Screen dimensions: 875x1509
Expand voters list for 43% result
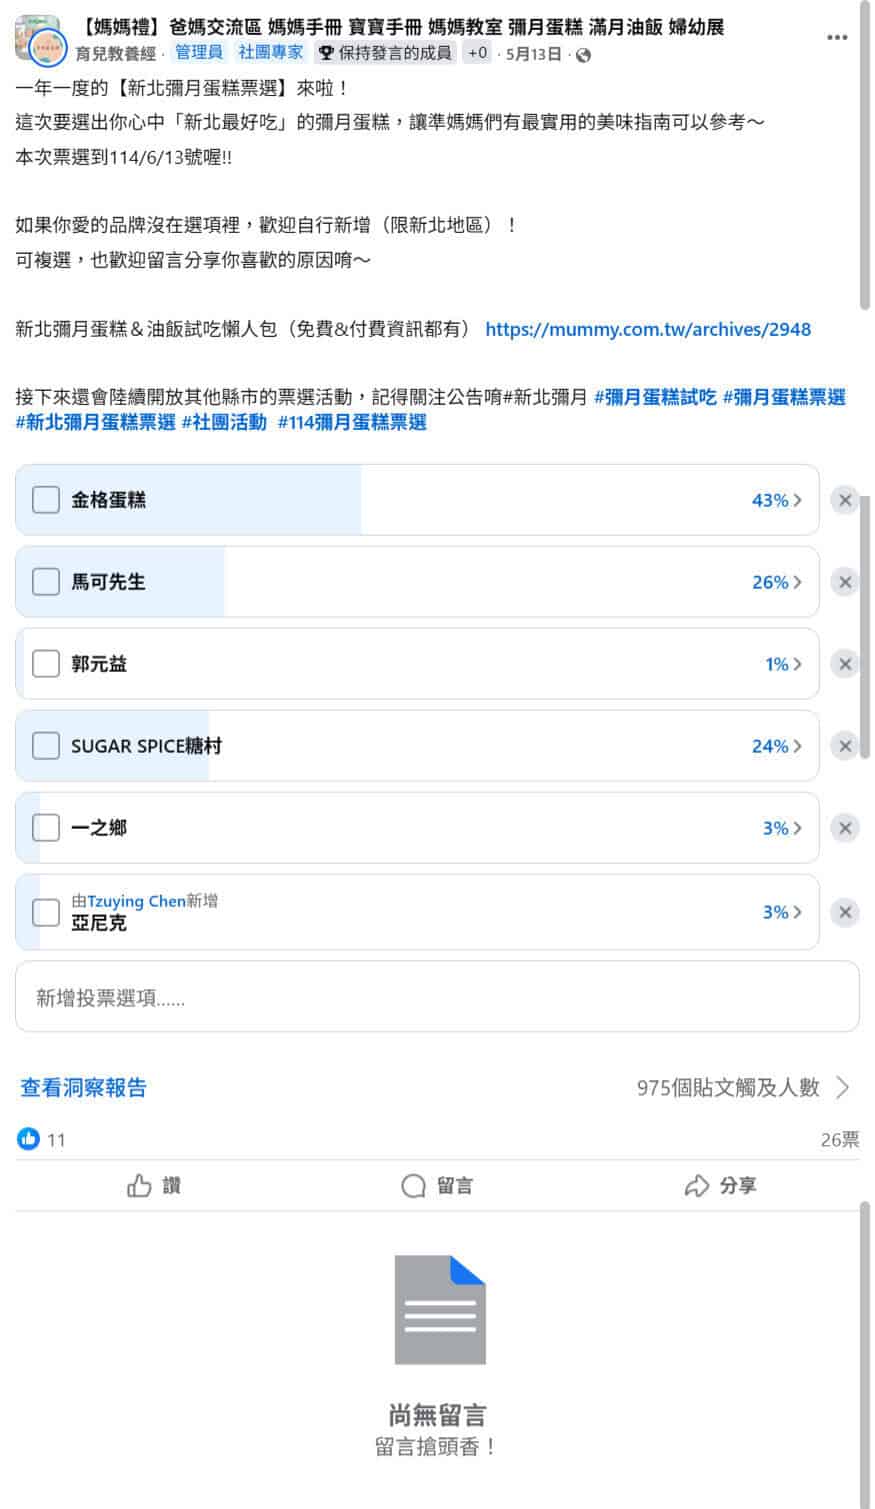(x=777, y=500)
